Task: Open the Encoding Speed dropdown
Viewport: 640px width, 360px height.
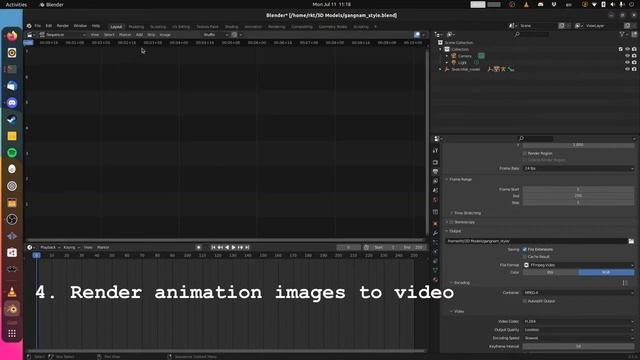Action: point(579,338)
